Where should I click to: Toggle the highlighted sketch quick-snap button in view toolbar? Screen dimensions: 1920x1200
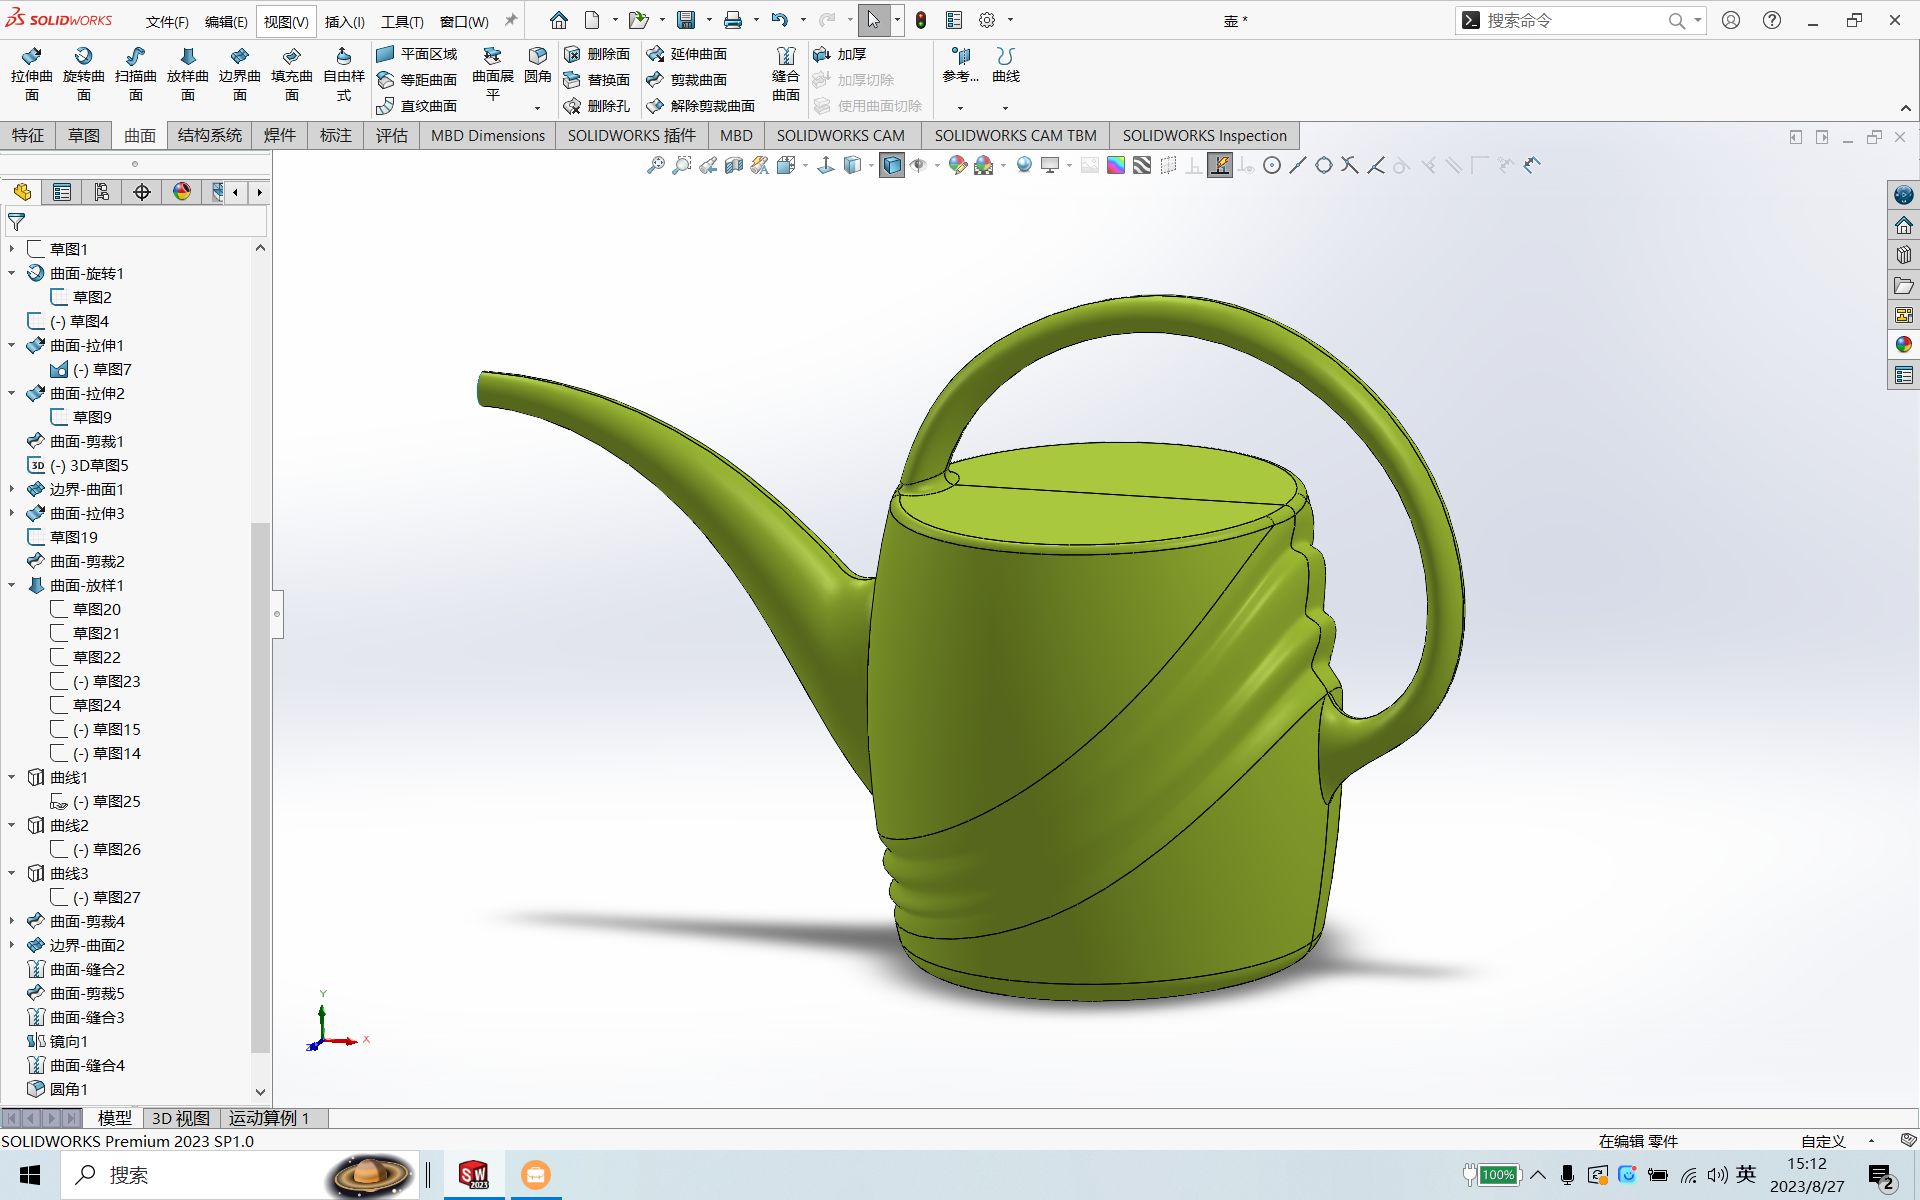coord(1220,165)
